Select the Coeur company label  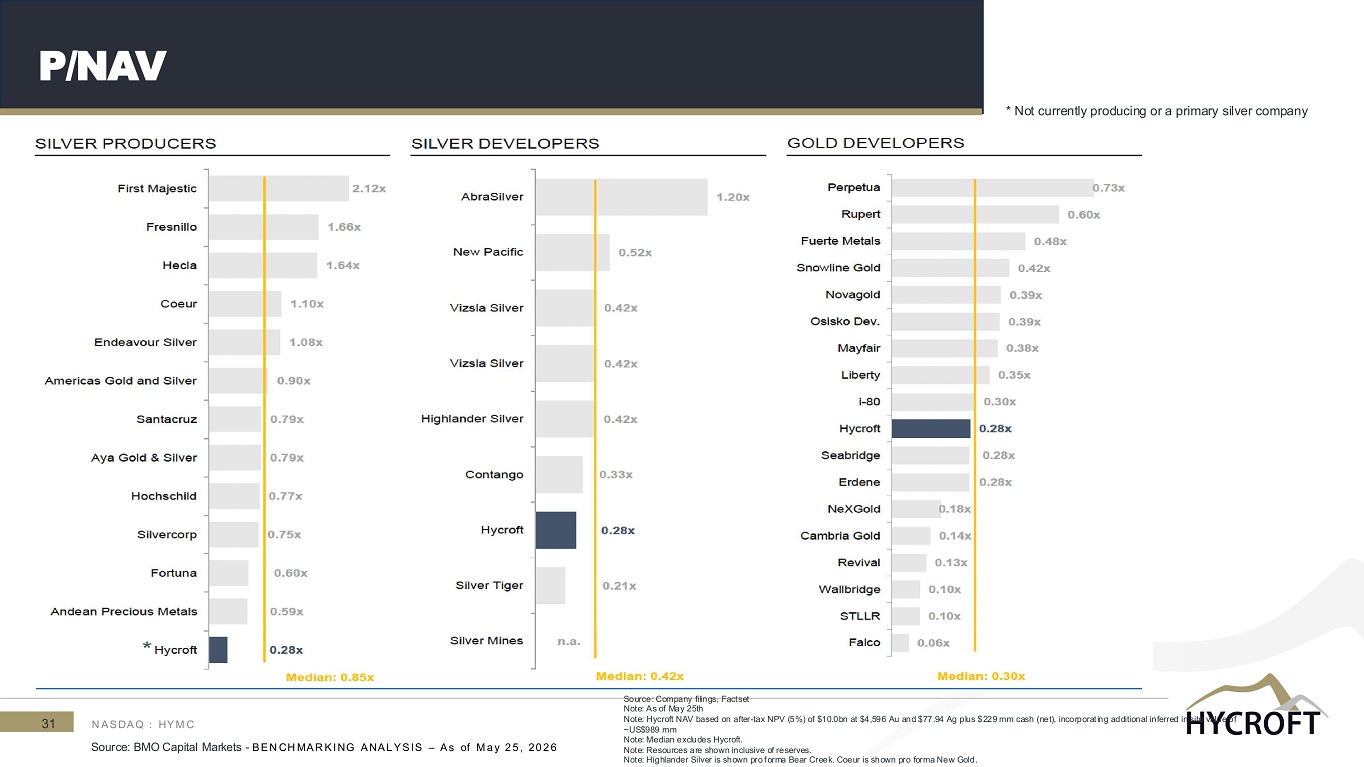coord(179,304)
